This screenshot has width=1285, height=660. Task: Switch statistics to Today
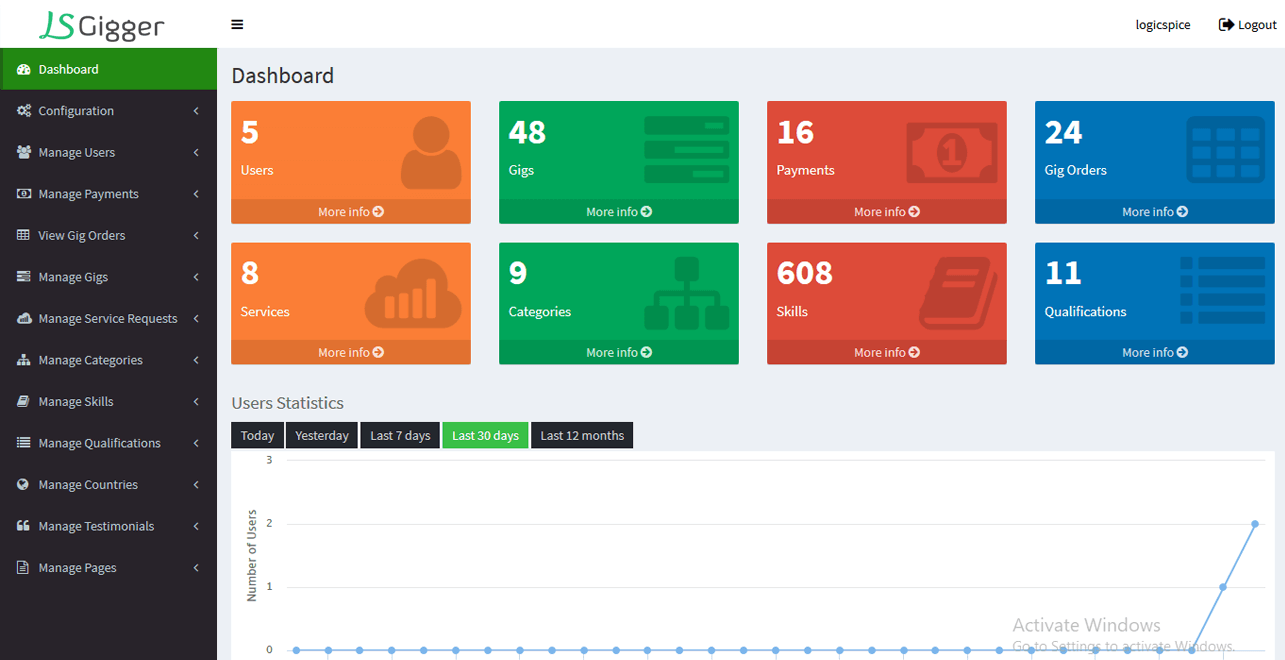click(257, 436)
